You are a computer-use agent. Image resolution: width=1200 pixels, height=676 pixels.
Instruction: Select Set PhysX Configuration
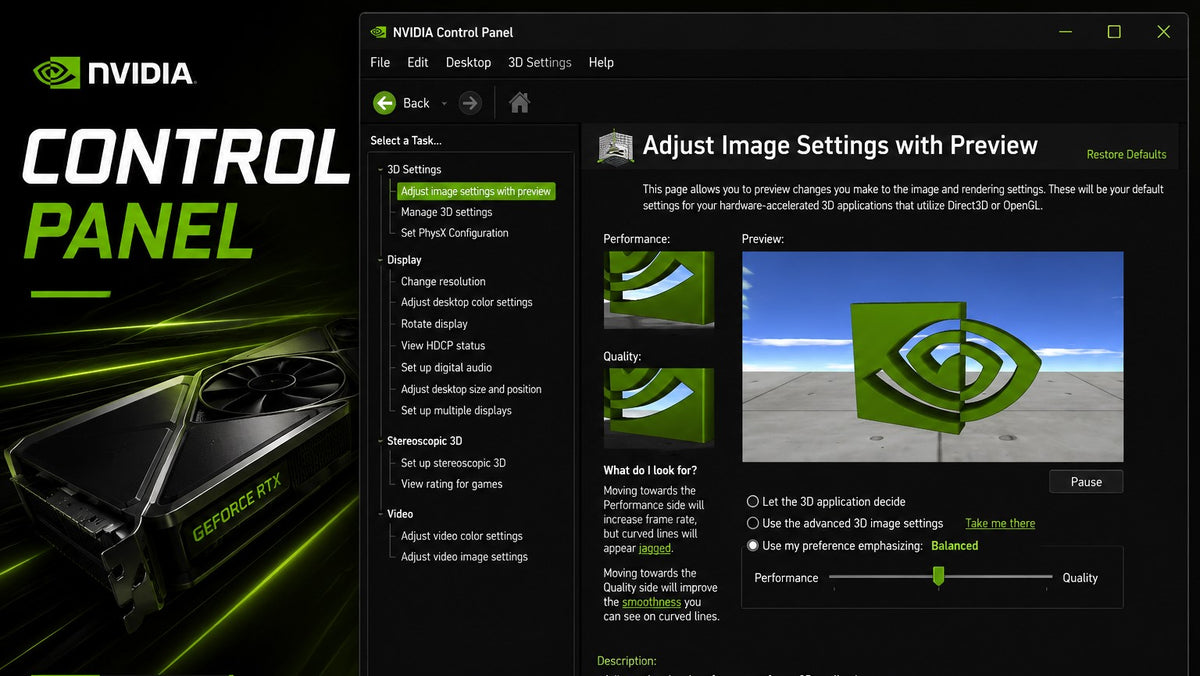point(454,233)
